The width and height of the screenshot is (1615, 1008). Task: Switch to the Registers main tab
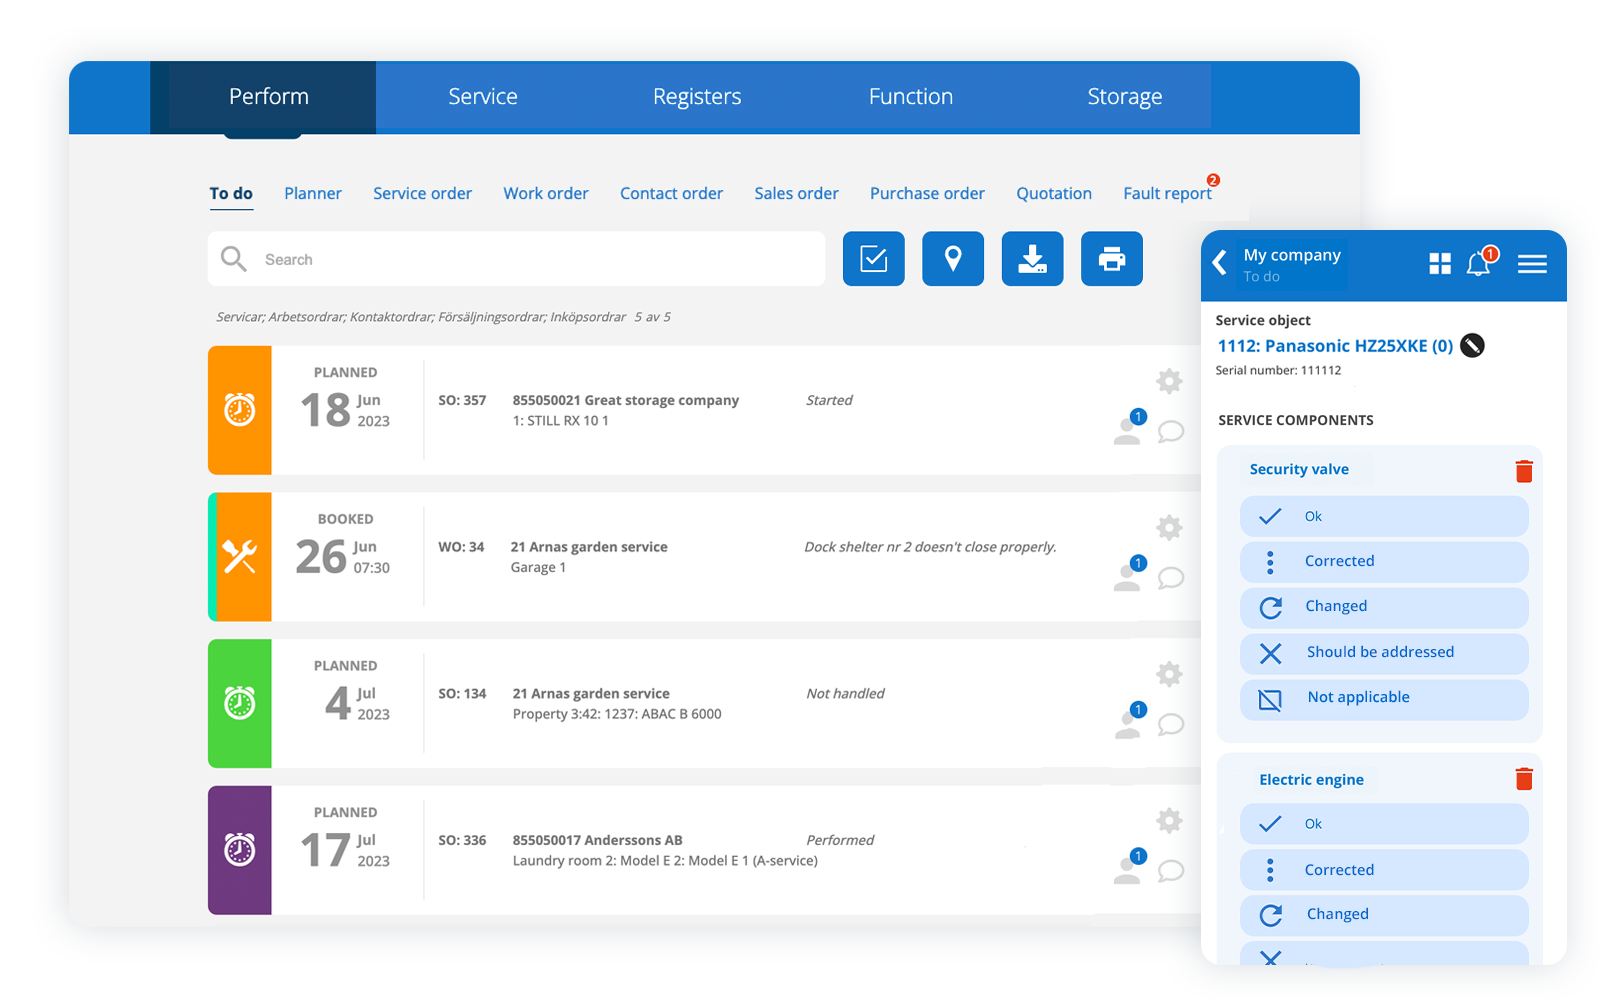(x=696, y=97)
